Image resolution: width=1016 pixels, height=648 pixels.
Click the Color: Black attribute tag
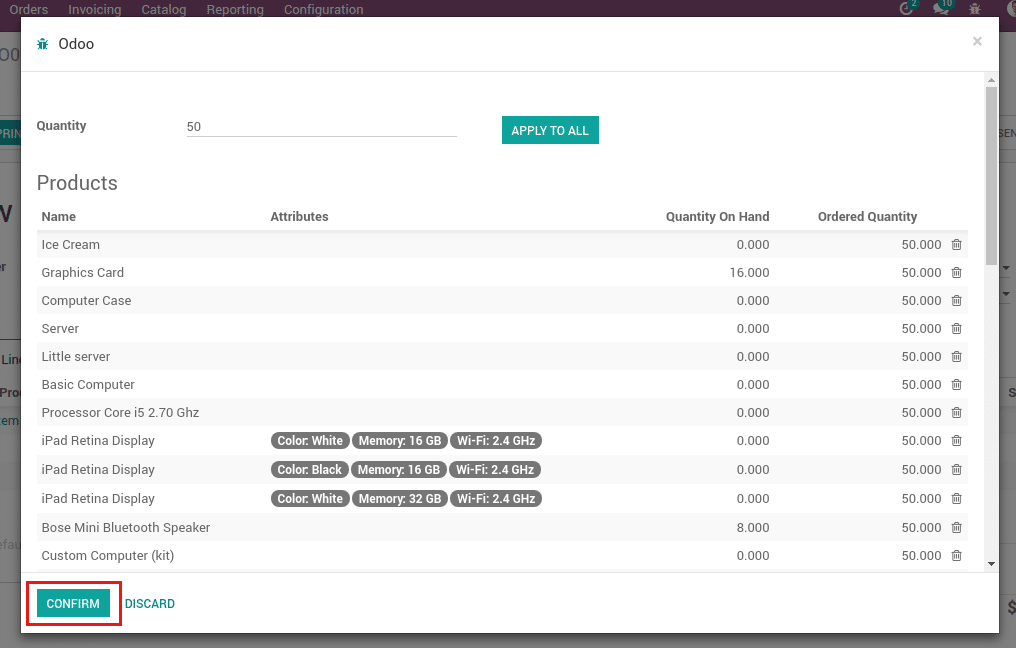(x=310, y=470)
